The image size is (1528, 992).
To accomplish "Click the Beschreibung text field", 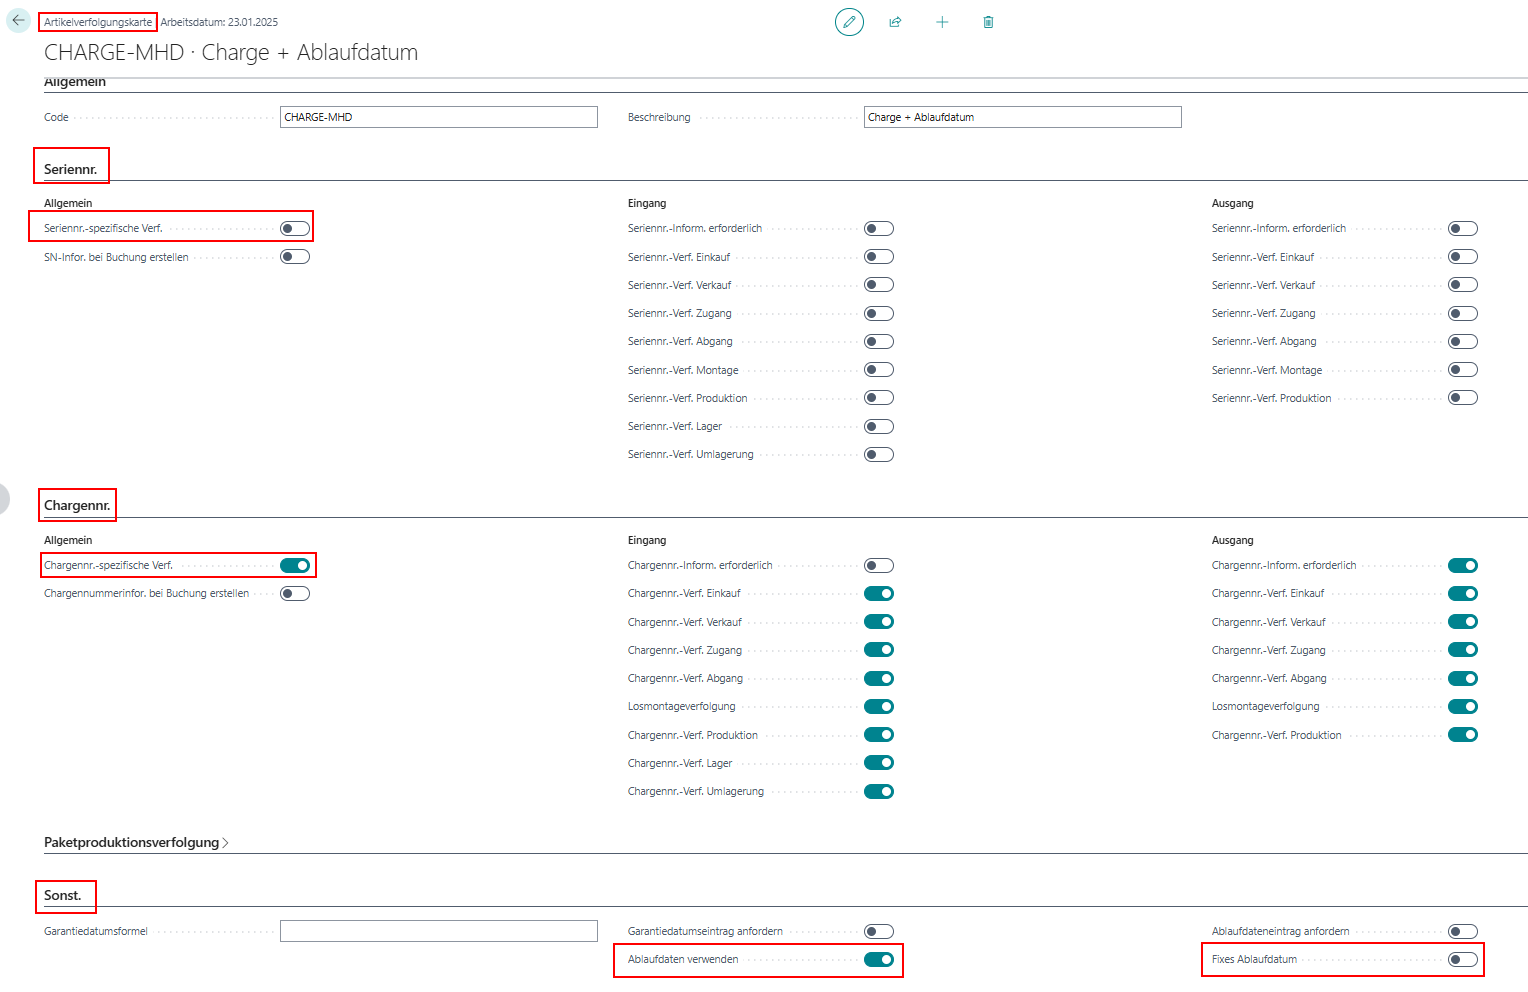I will 1022,117.
